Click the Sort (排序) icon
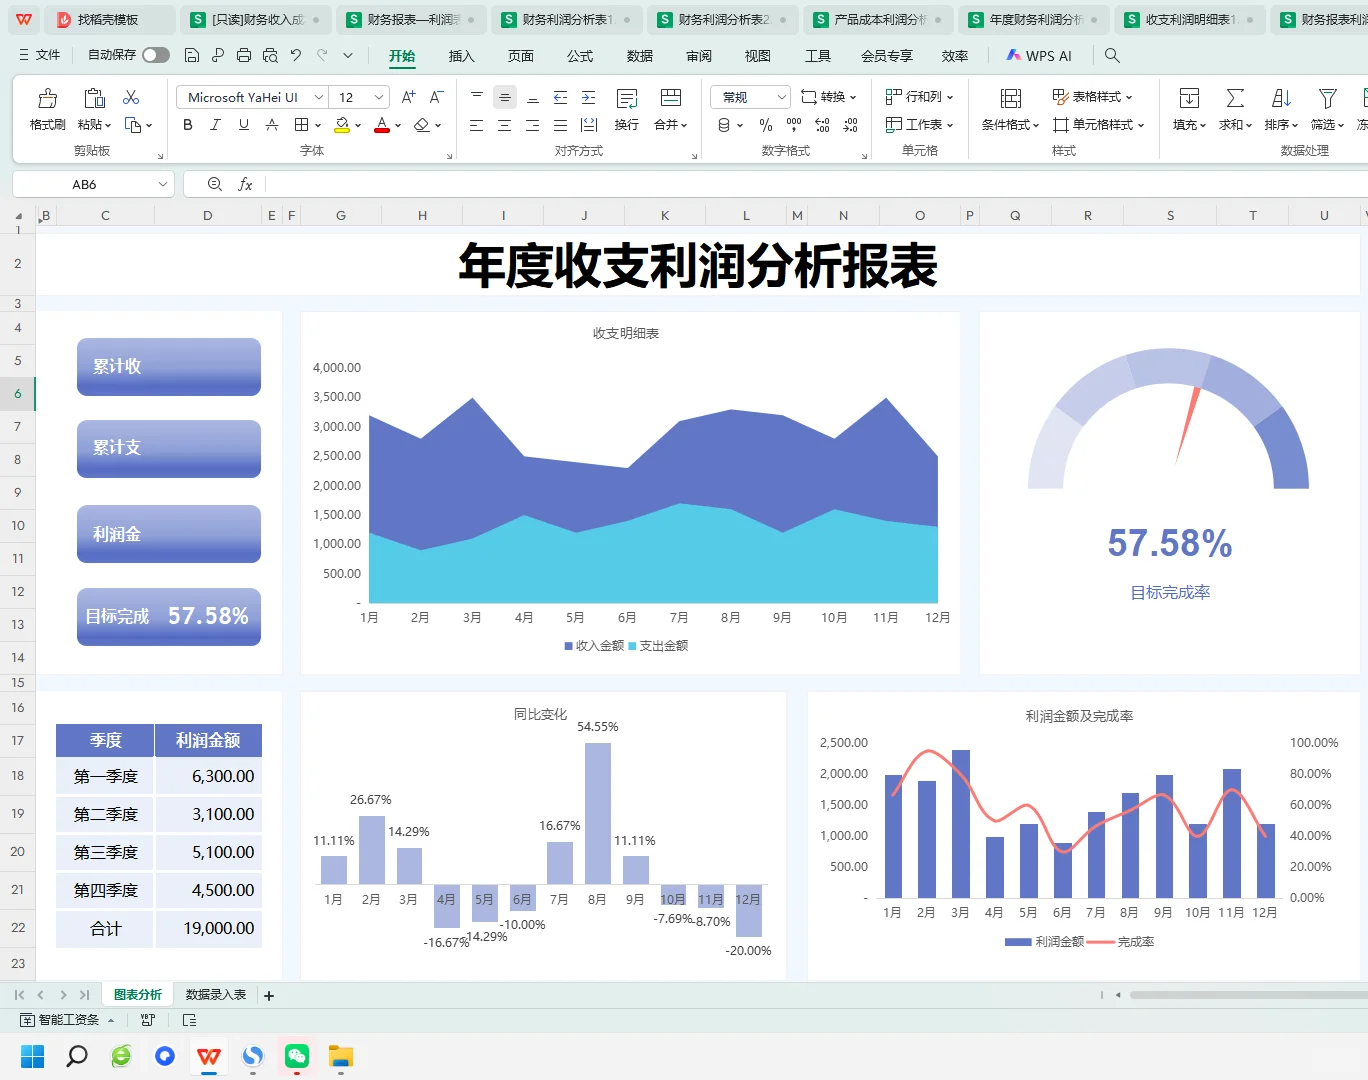 [1281, 98]
